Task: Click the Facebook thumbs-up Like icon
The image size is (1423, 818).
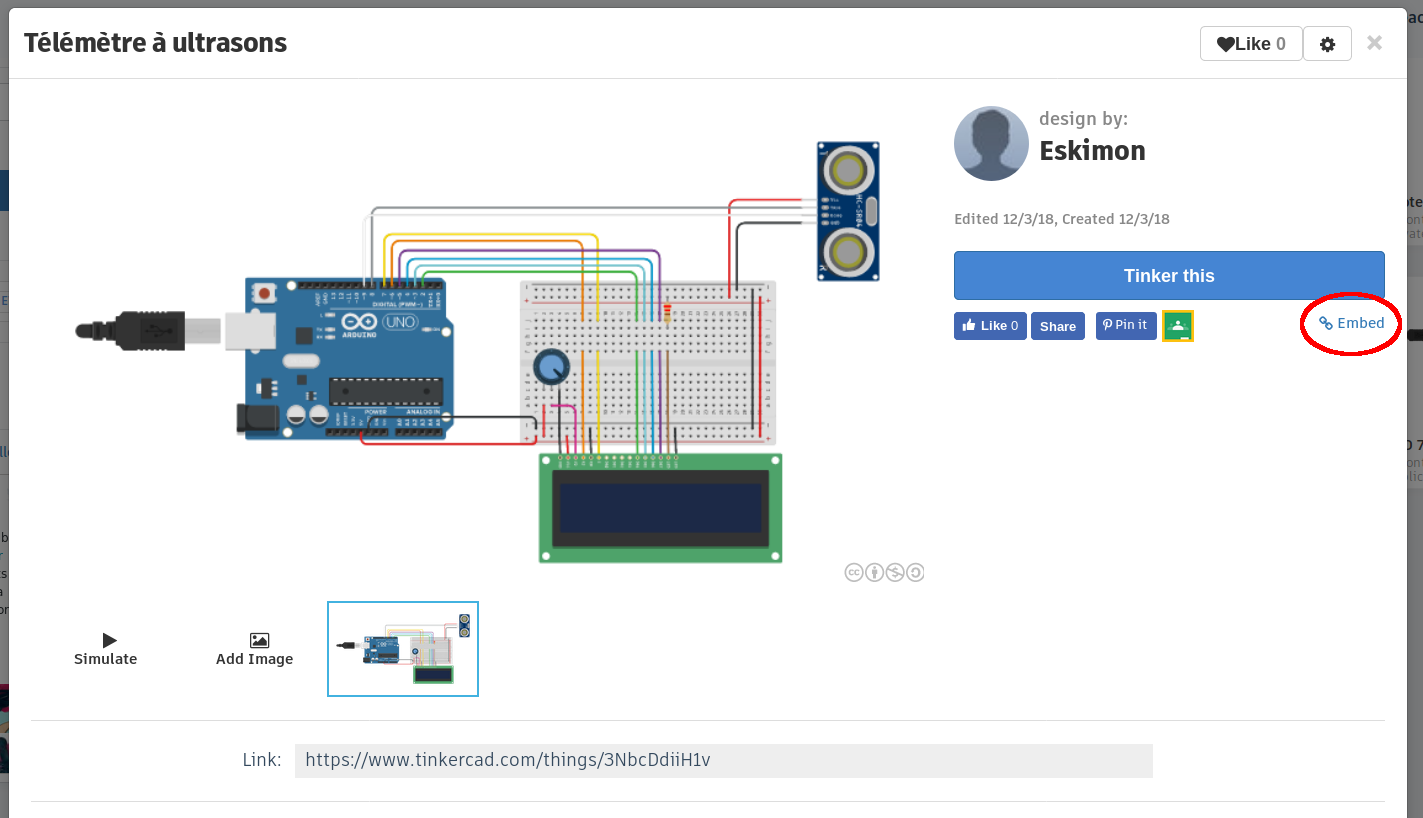Action: pos(971,325)
